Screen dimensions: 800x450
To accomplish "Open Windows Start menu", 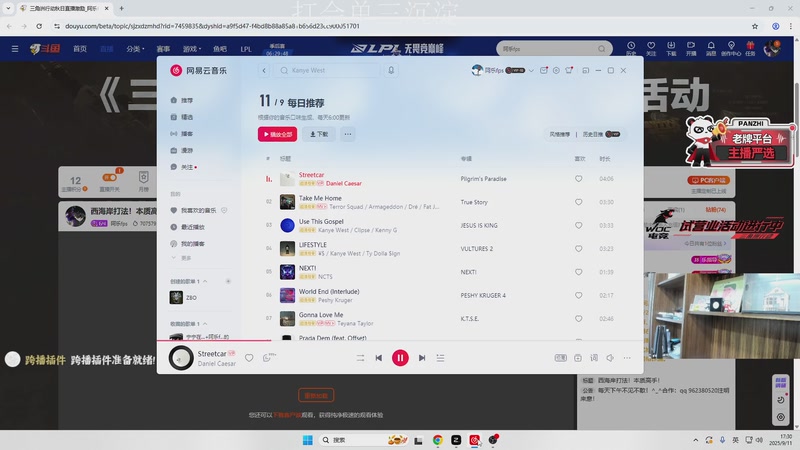I will tap(308, 440).
